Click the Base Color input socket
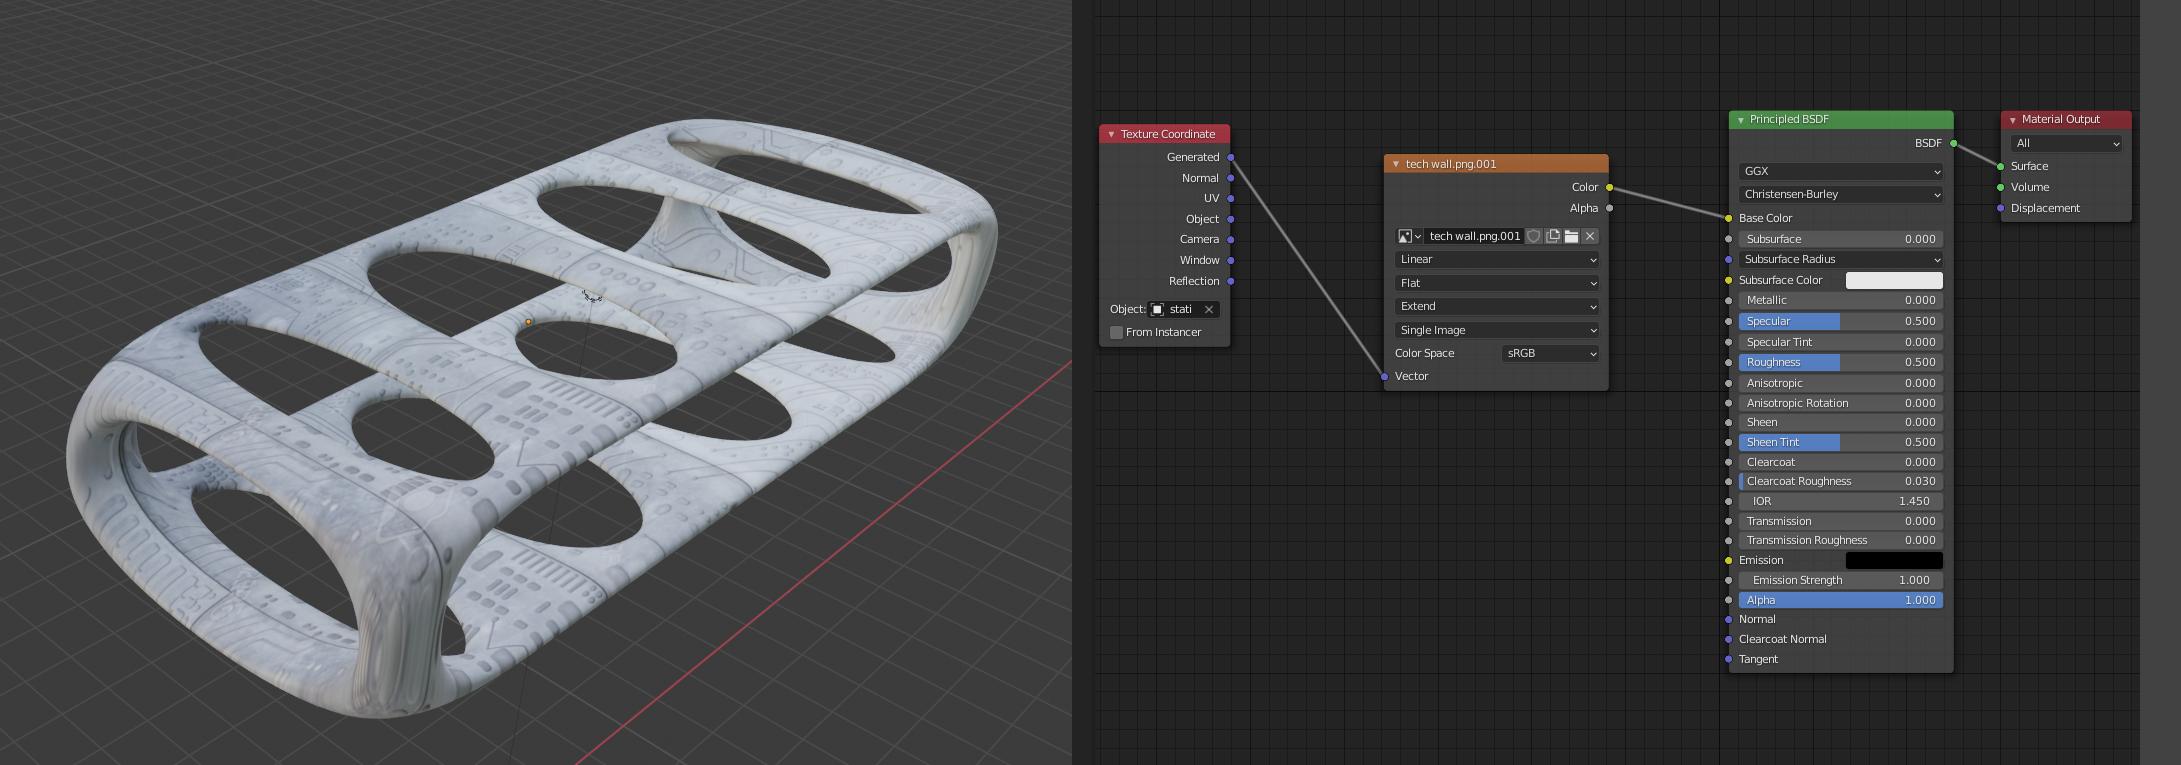 click(1729, 218)
